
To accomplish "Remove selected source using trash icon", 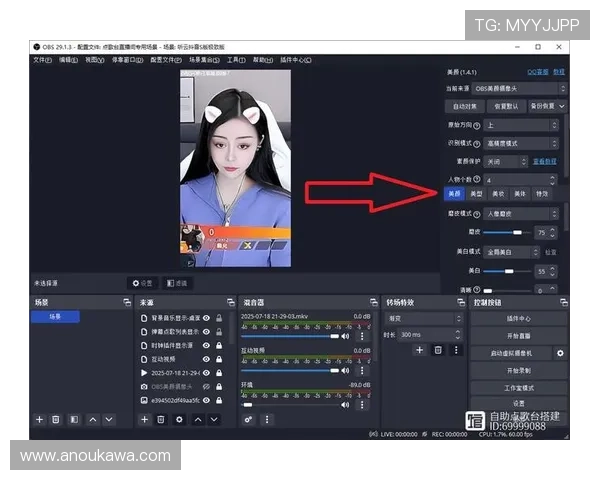I will [x=161, y=420].
